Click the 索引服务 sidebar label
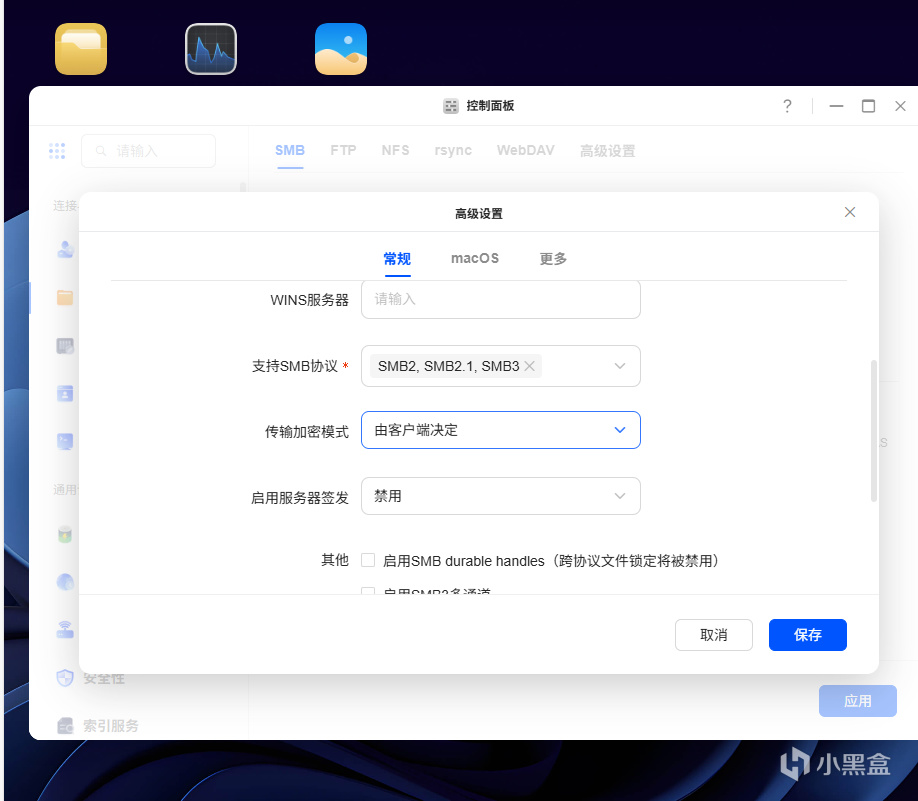Viewport: 918px width, 801px height. 111,726
